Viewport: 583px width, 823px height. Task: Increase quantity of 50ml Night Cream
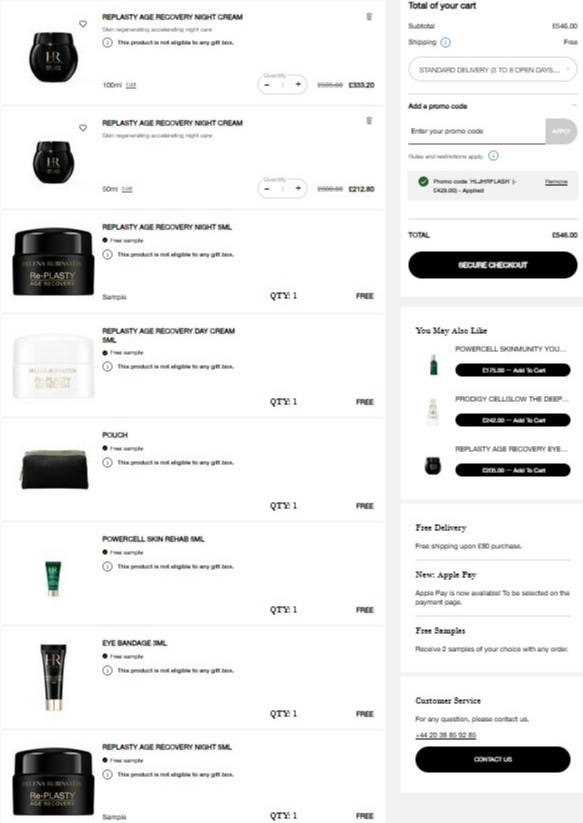[x=298, y=188]
